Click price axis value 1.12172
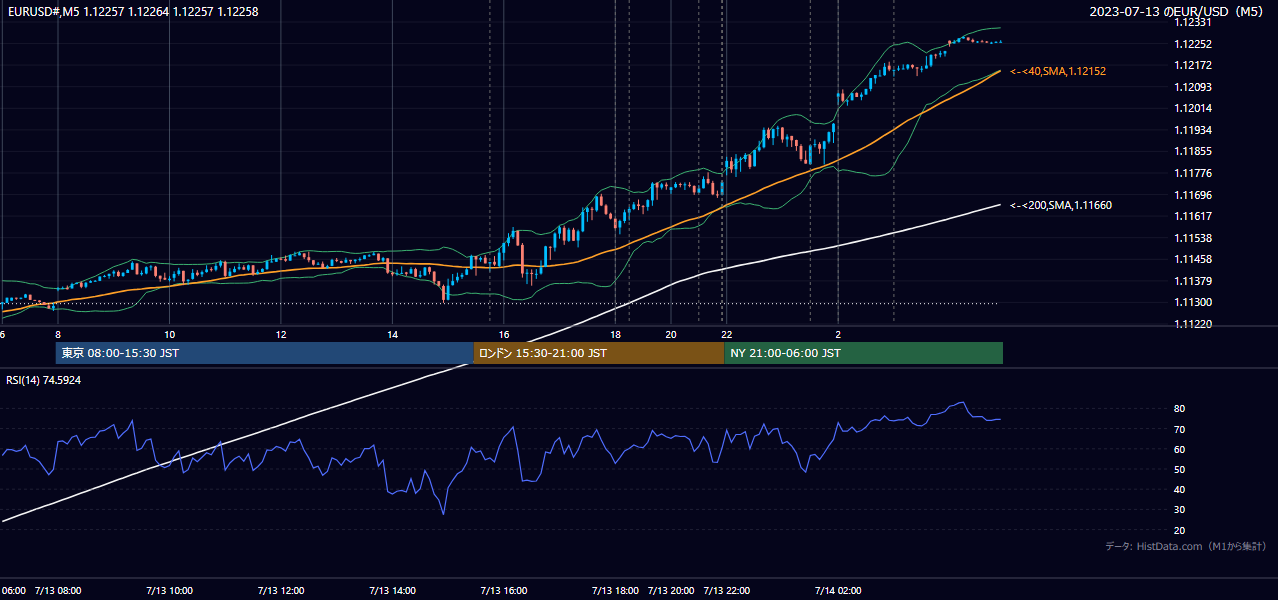1278x600 pixels. point(1193,65)
